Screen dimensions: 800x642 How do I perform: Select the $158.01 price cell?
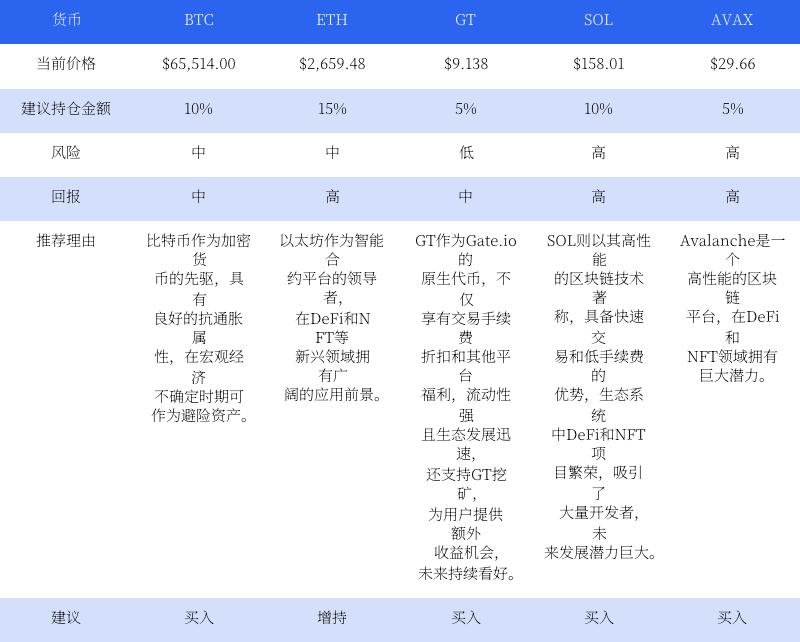point(599,64)
